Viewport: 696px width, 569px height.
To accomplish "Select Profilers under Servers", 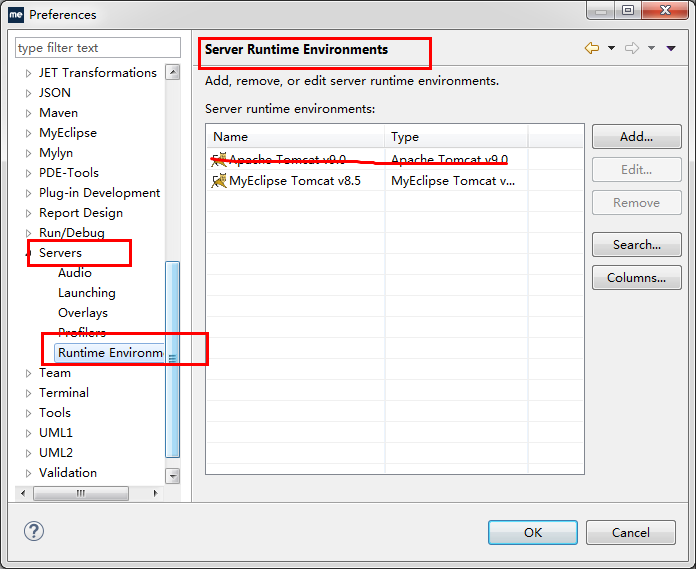I will click(x=82, y=332).
